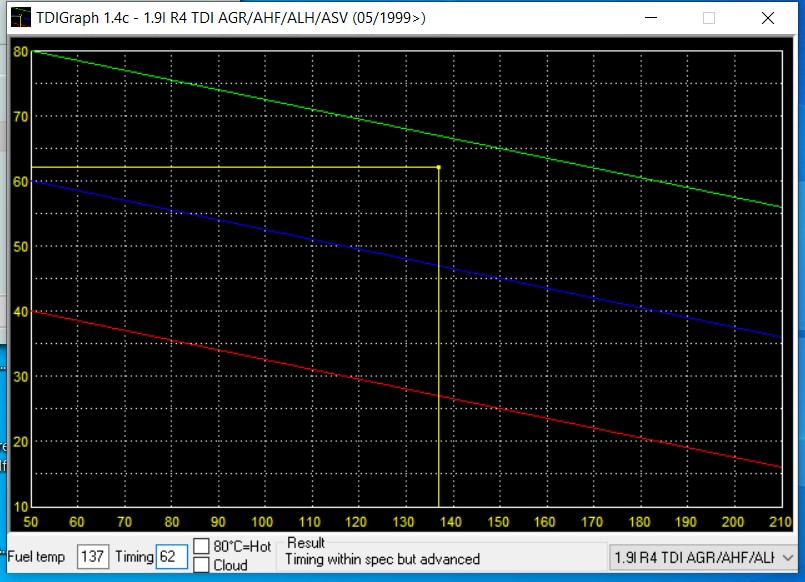
Task: Expand the engine type dropdown arrow
Action: coord(787,557)
